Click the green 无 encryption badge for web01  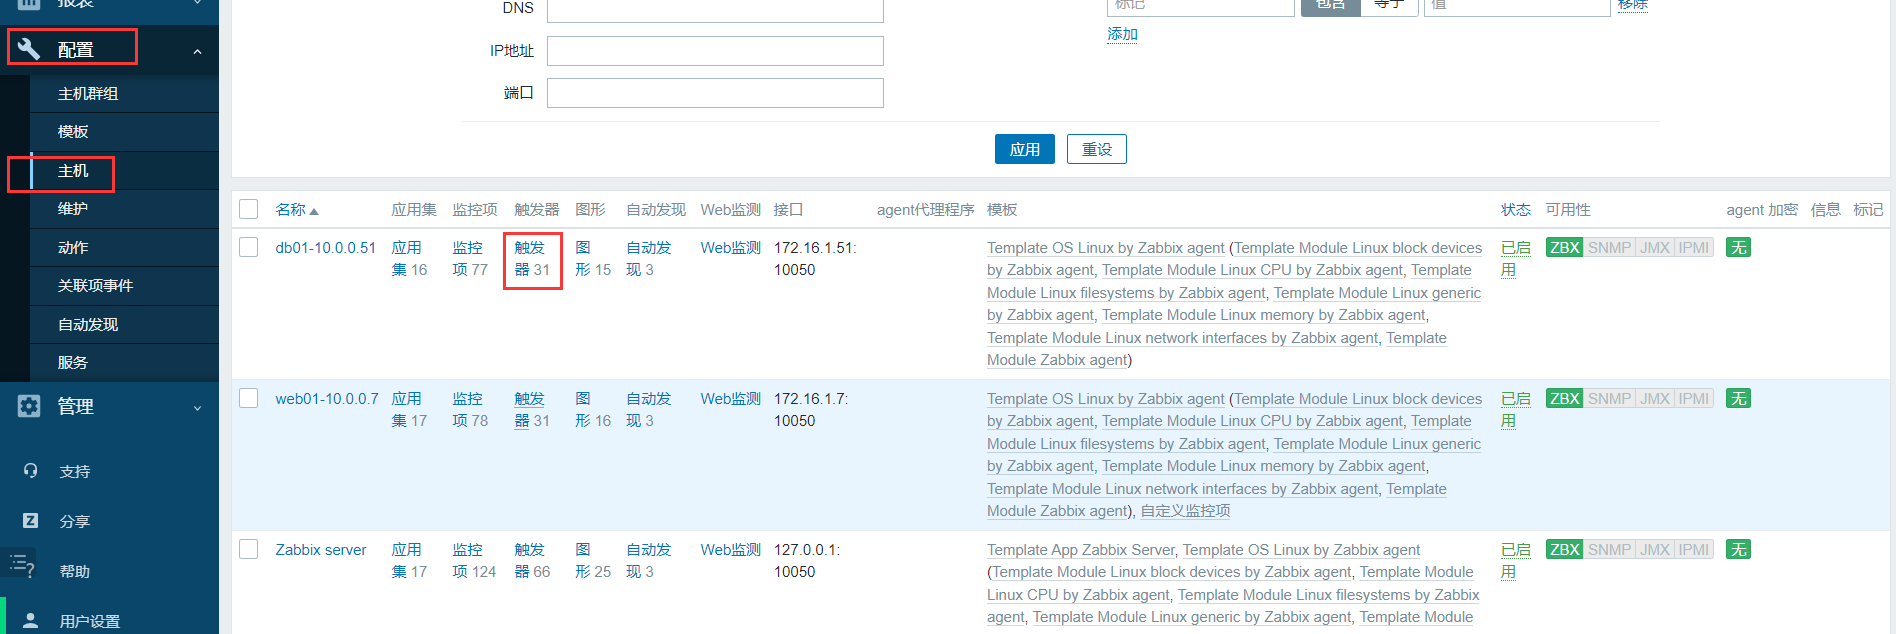tap(1738, 399)
